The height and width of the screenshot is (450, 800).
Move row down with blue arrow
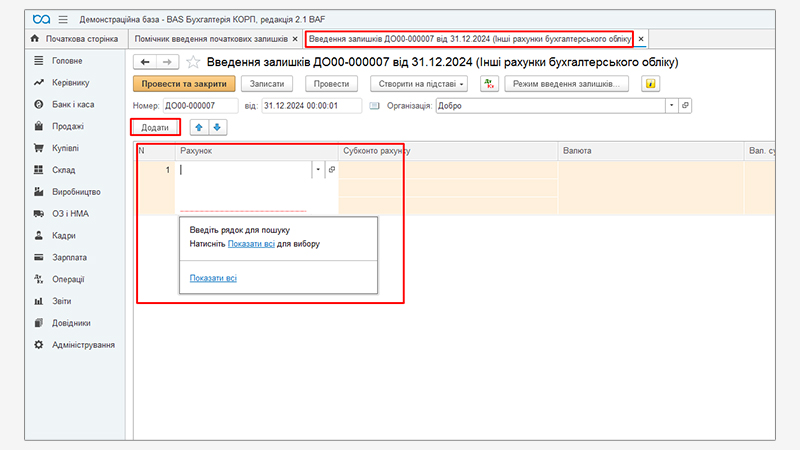coord(218,127)
